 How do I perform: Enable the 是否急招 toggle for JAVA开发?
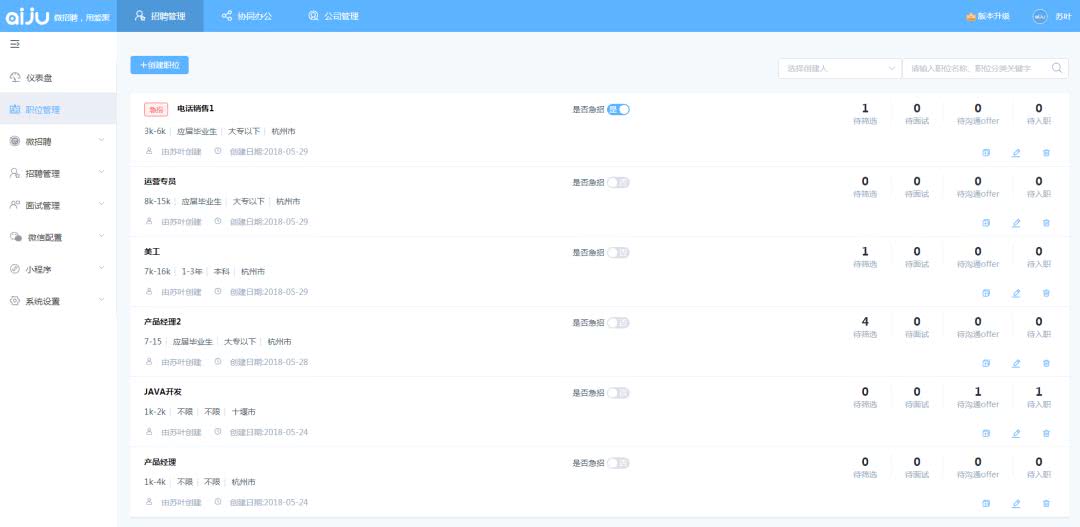(618, 393)
